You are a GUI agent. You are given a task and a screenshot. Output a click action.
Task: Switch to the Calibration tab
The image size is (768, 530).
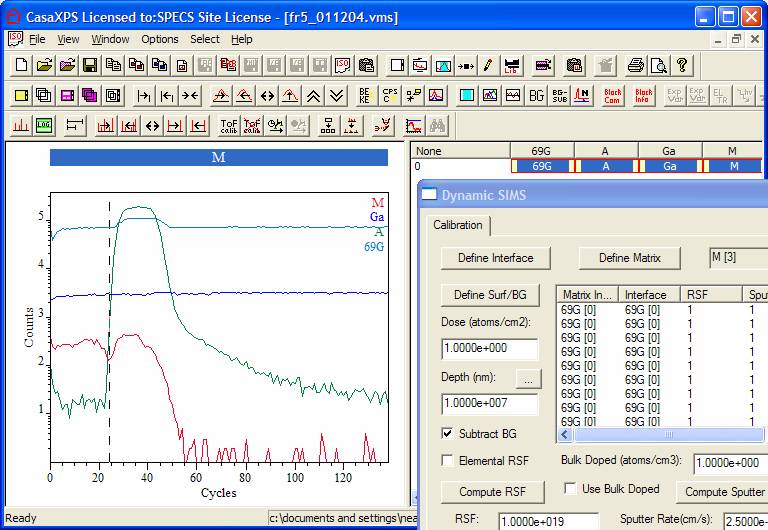(x=458, y=225)
